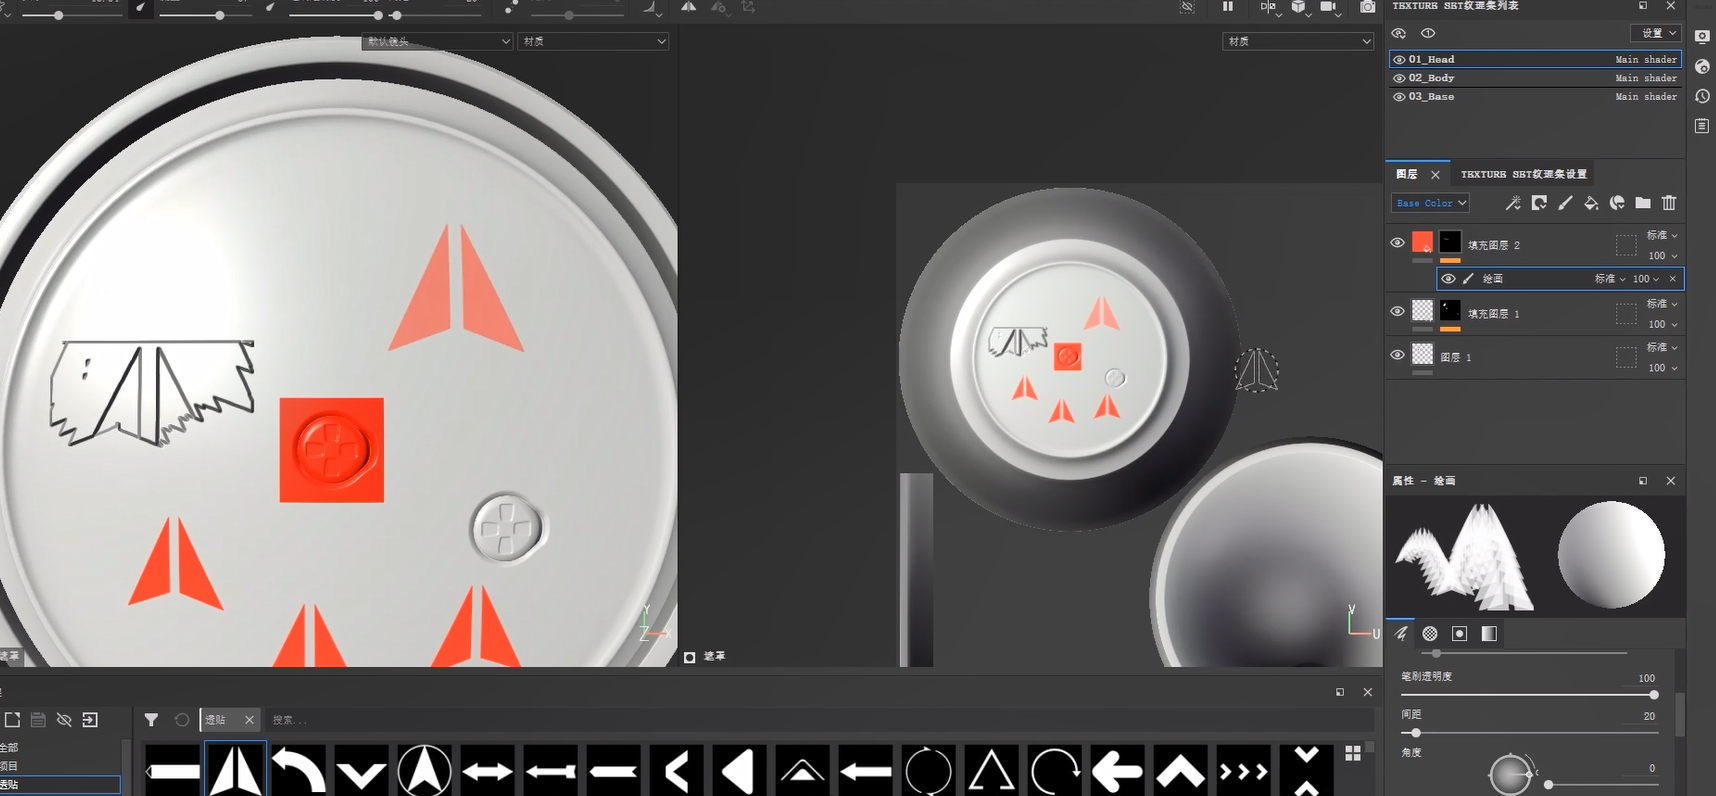Open blend mode dropdown for 填充图层 1
The width and height of the screenshot is (1716, 796).
click(1662, 304)
